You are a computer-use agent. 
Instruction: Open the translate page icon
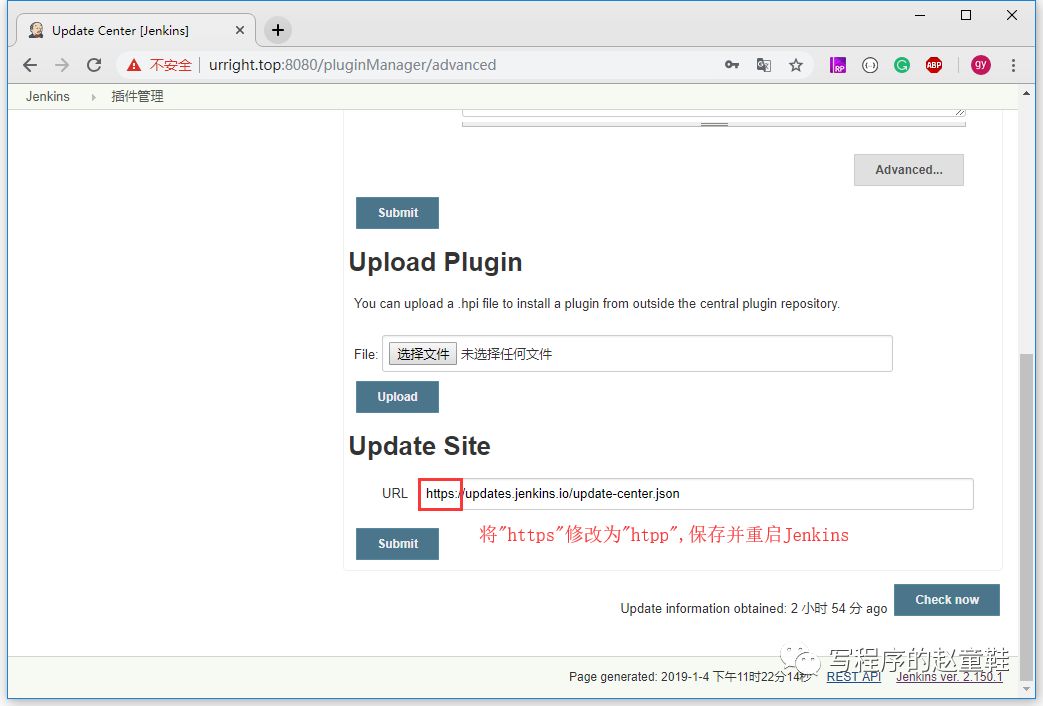tap(764, 65)
